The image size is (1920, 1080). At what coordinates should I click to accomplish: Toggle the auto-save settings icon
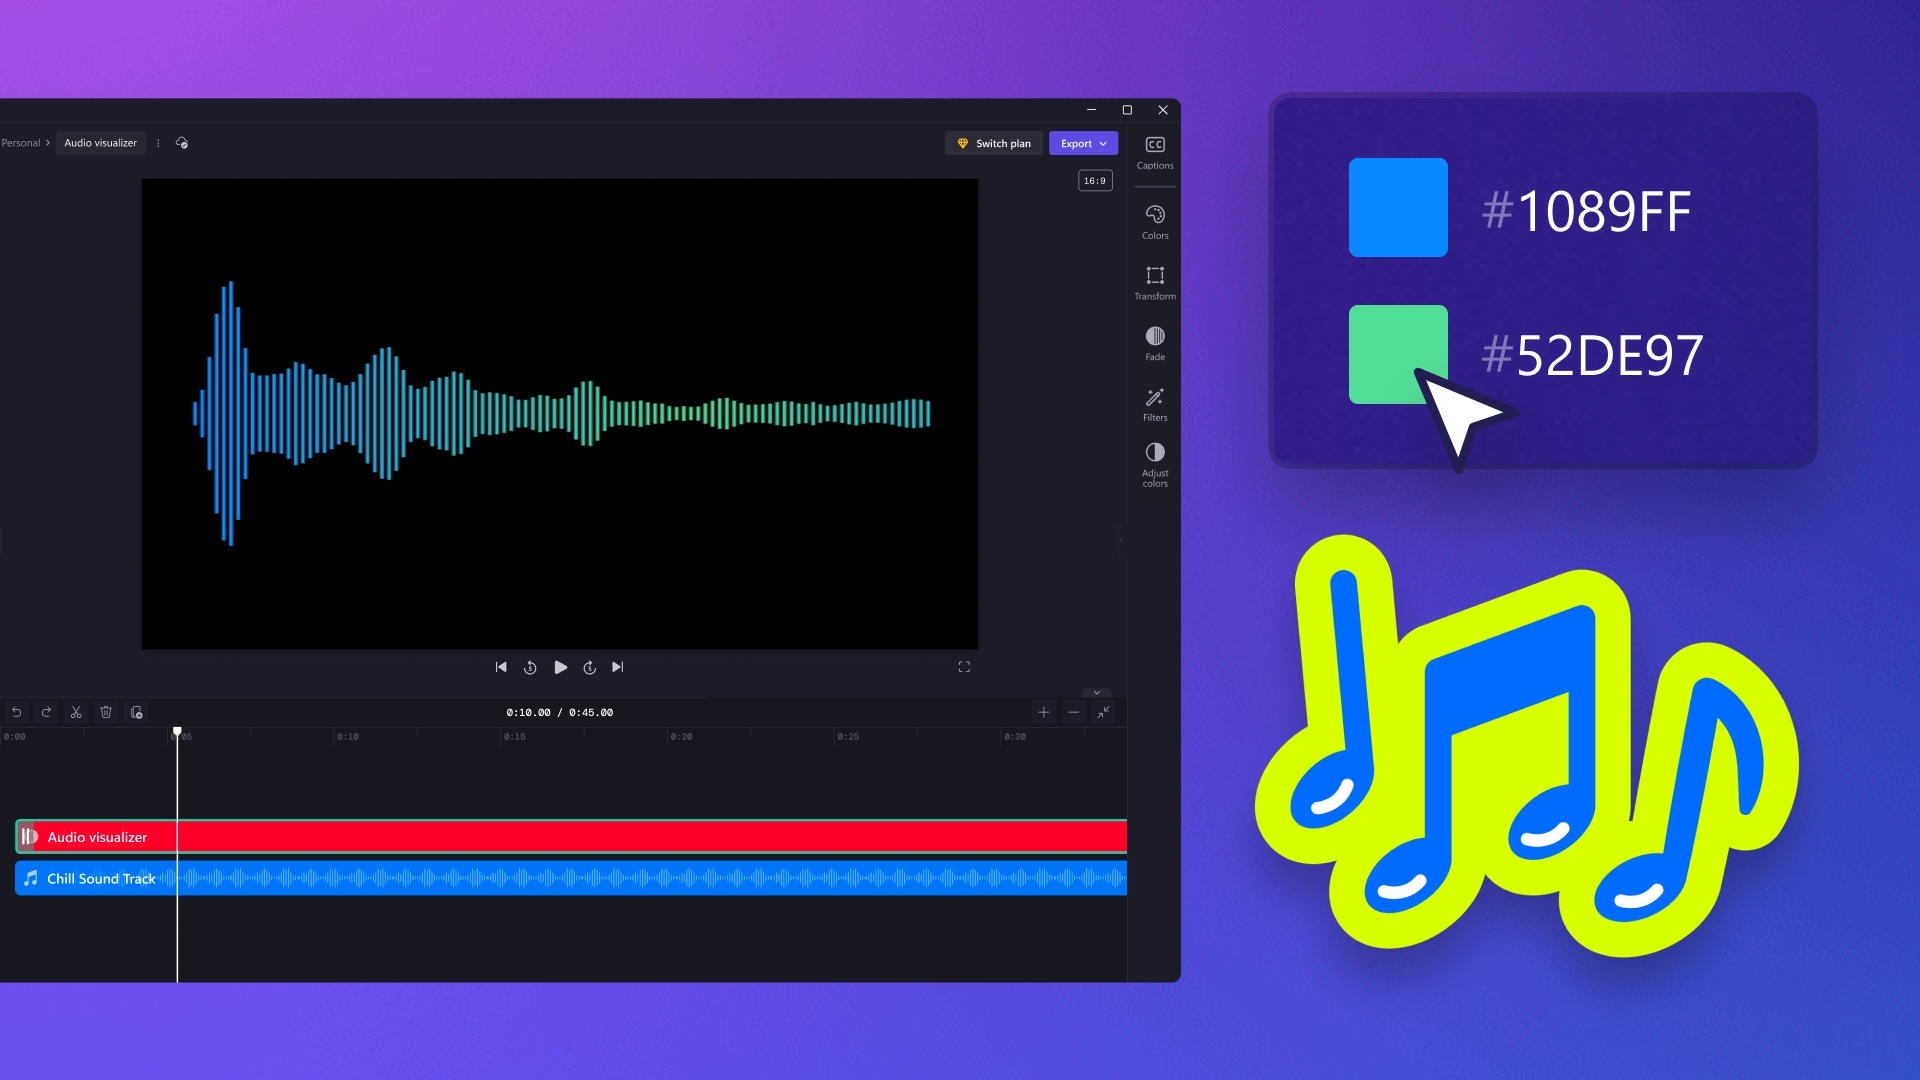click(x=185, y=142)
